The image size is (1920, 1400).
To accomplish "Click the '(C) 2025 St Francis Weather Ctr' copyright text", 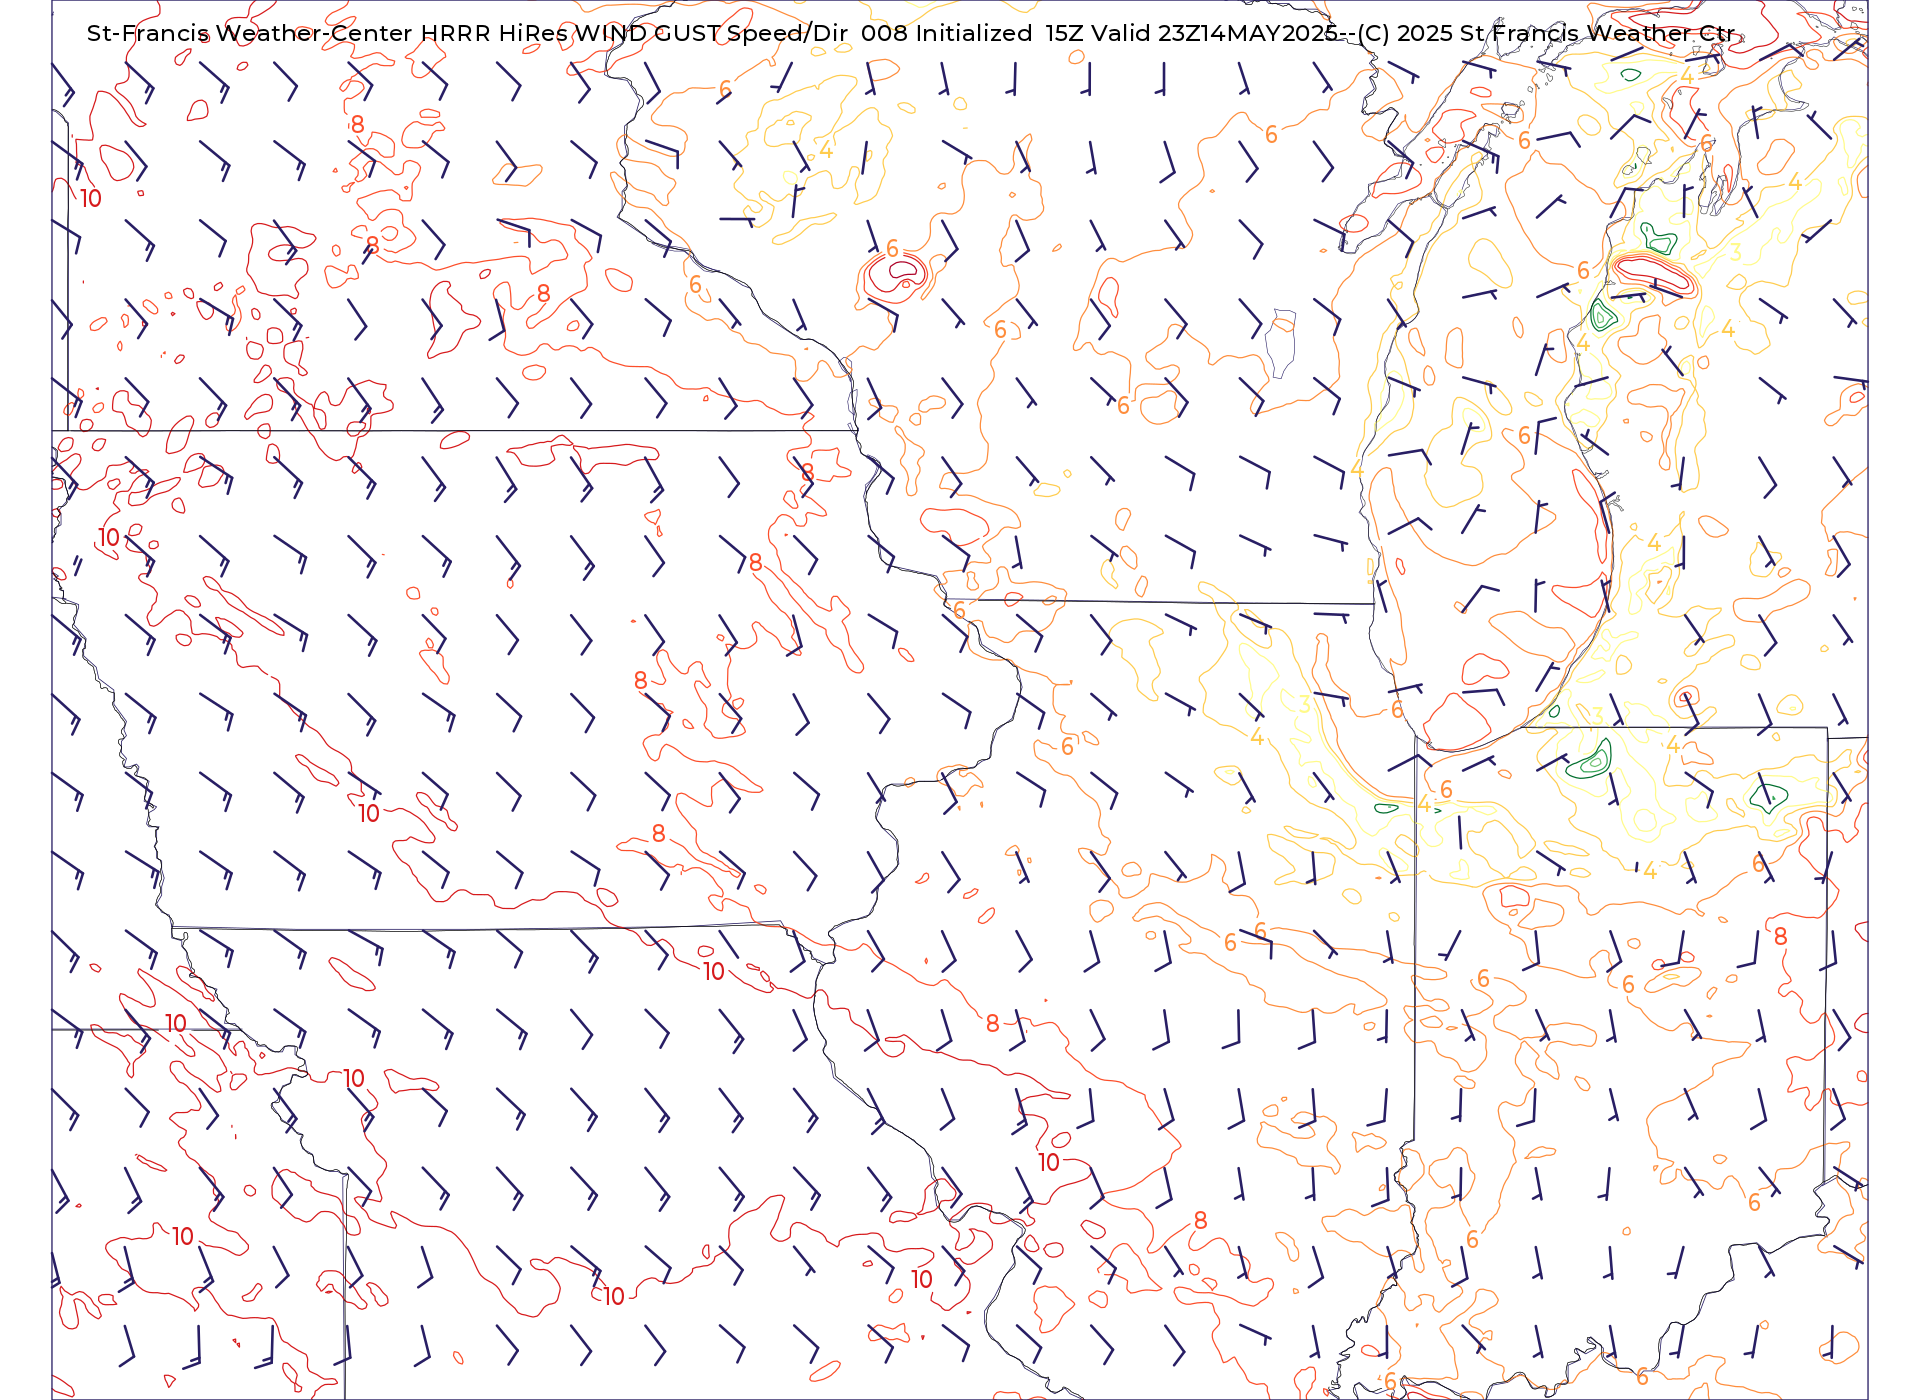I will [1546, 33].
